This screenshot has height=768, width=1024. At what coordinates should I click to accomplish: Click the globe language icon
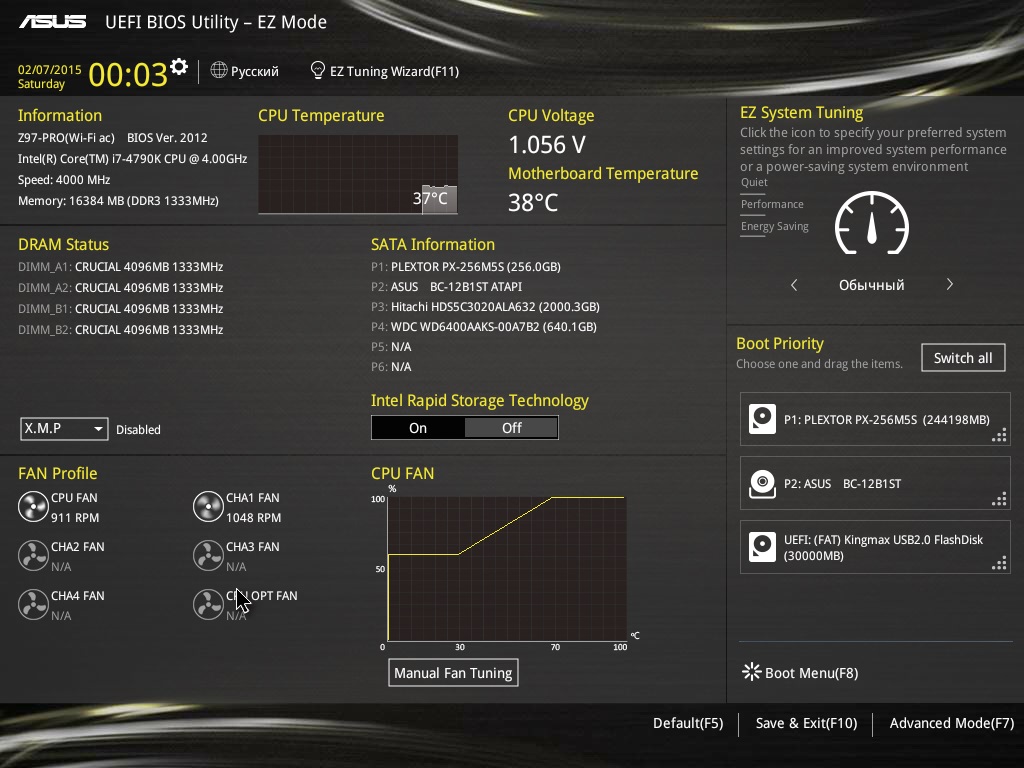tap(219, 70)
